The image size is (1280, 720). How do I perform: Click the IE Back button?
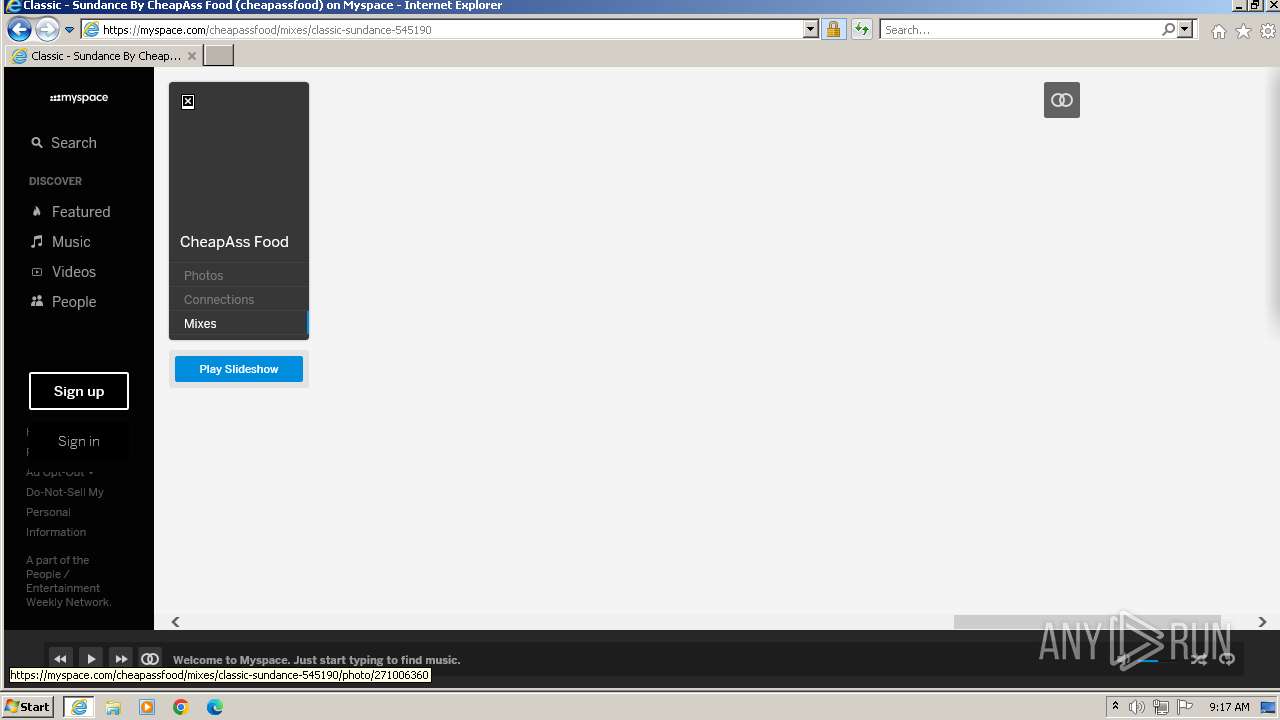19,29
